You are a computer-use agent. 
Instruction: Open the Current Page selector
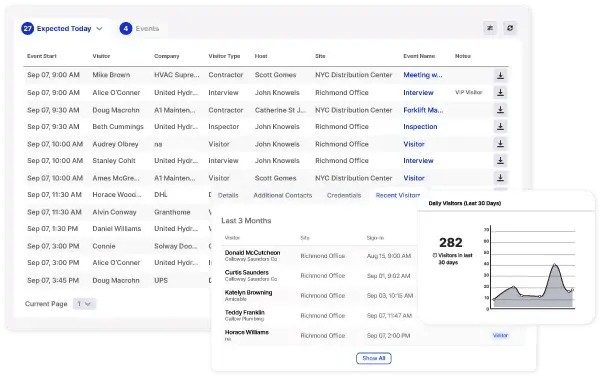click(84, 304)
